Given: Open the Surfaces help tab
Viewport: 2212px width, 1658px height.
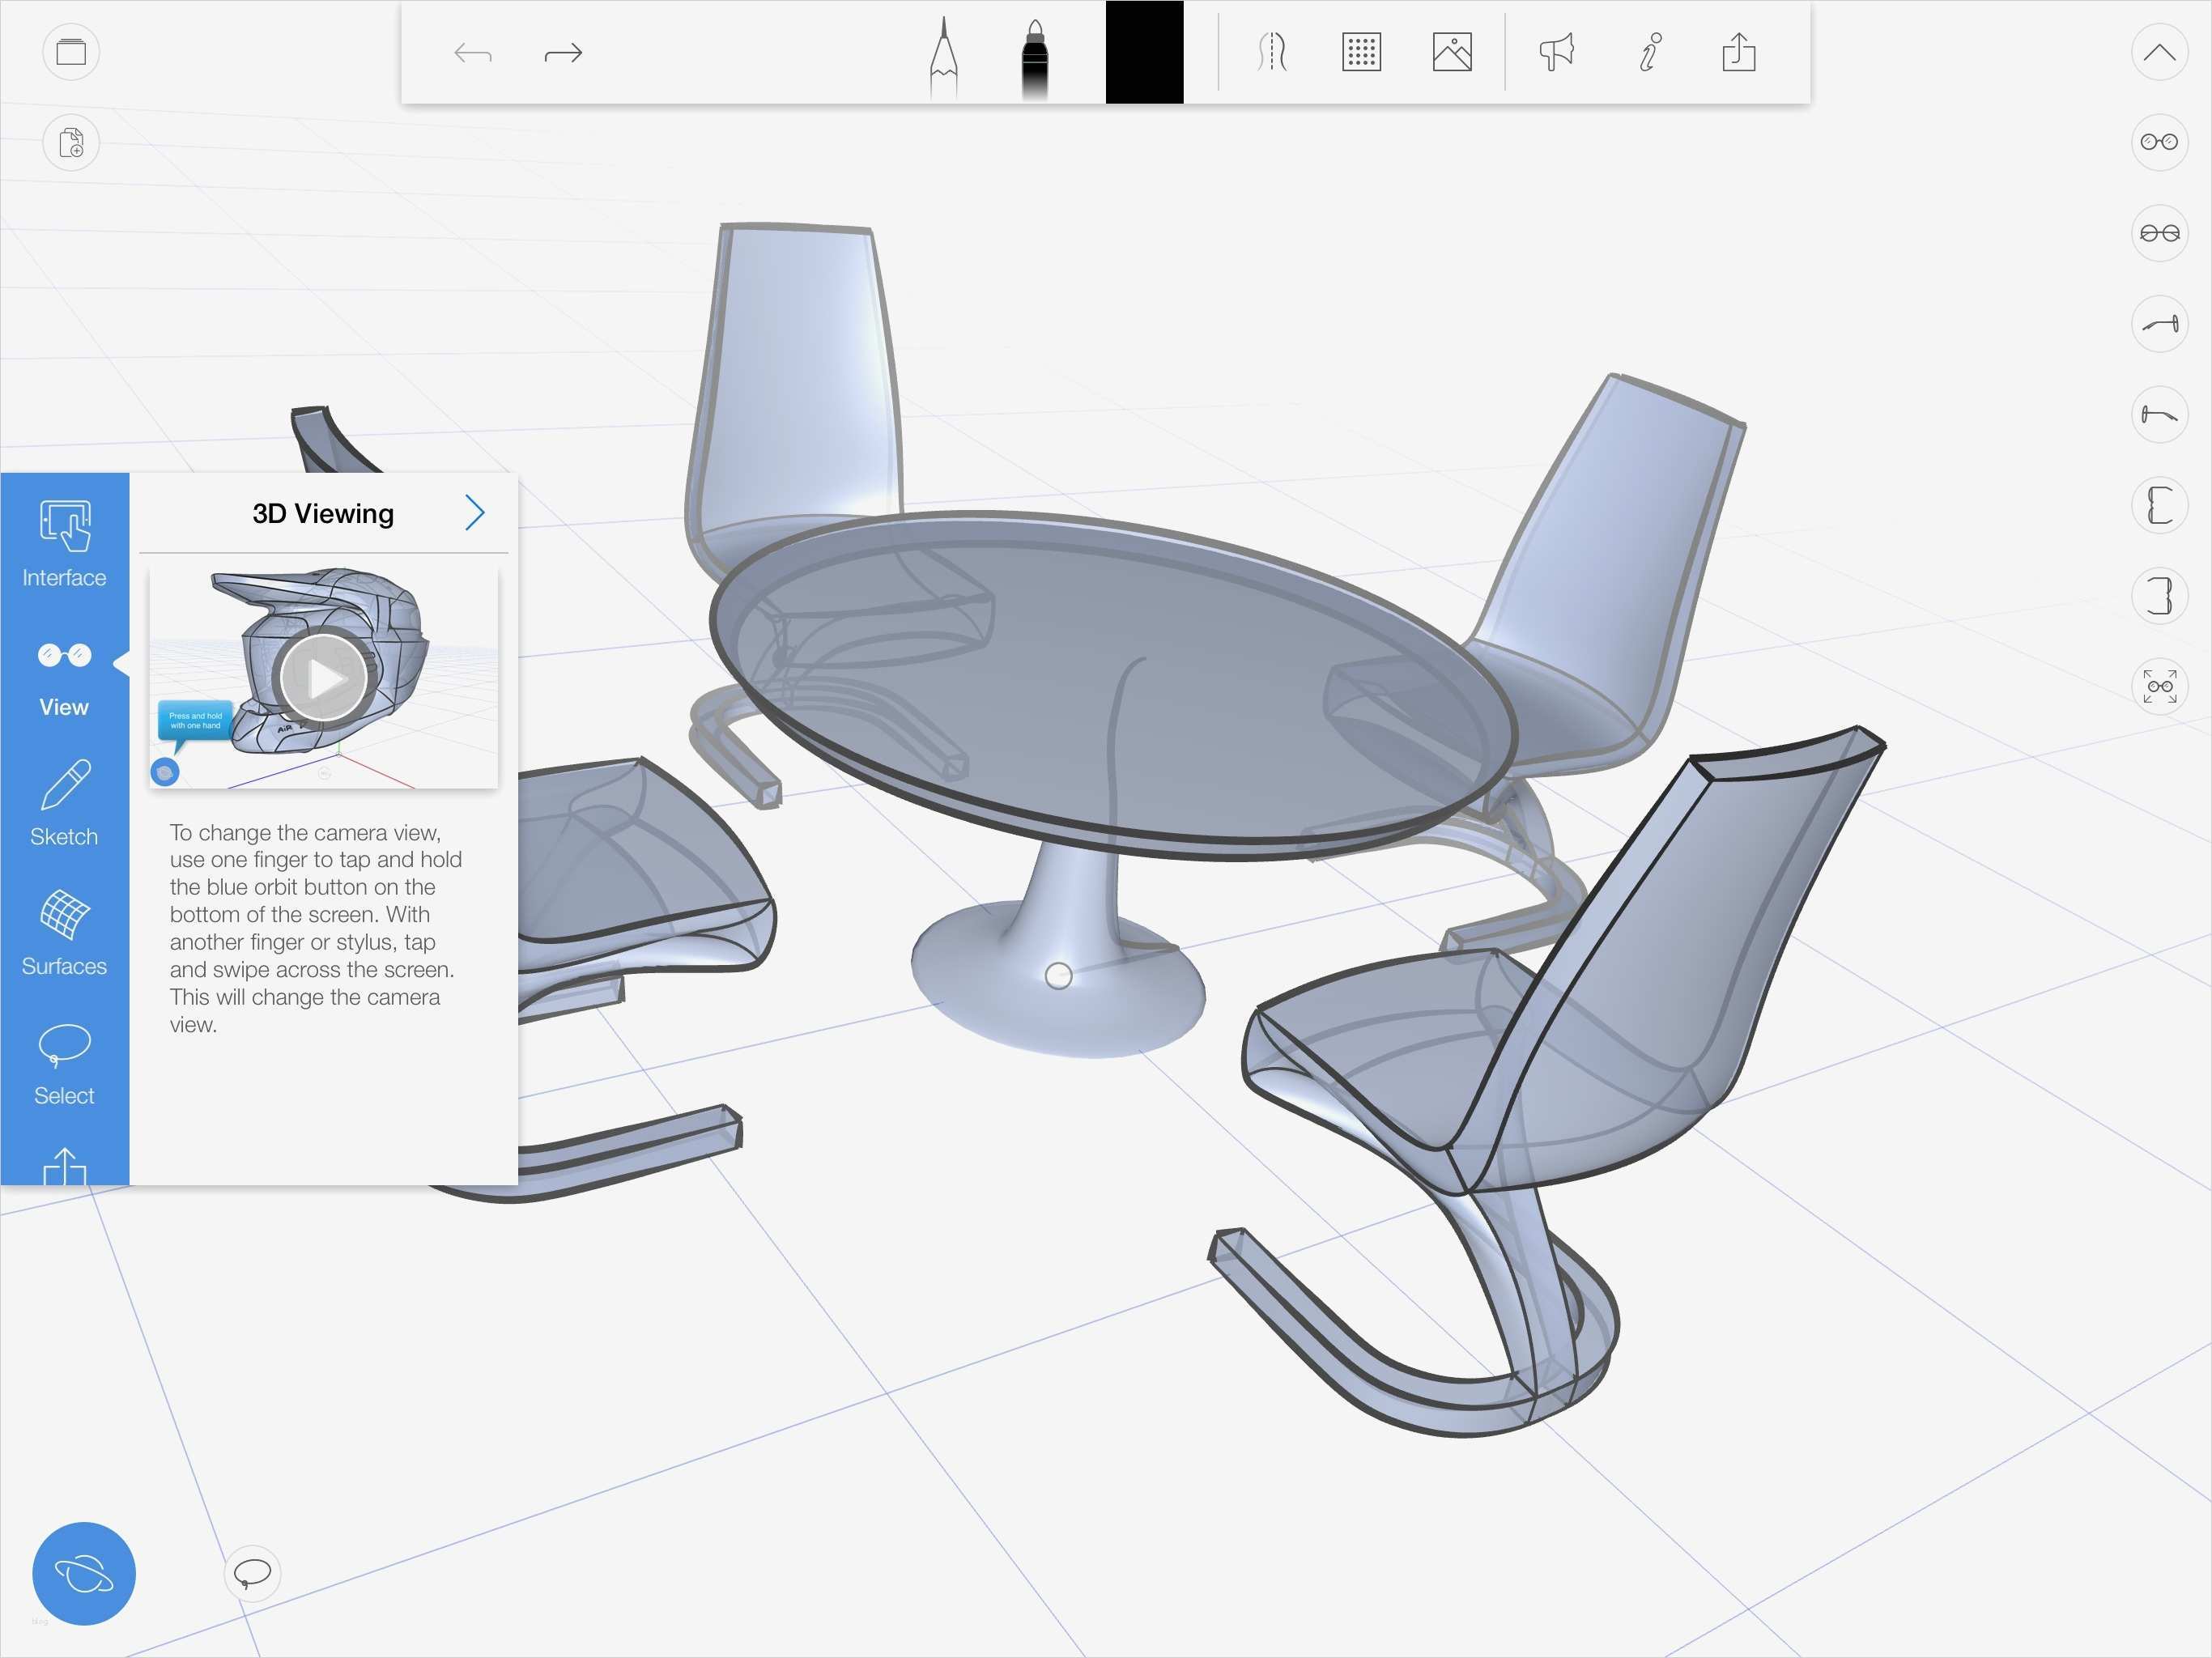Looking at the screenshot, I should coord(64,933).
